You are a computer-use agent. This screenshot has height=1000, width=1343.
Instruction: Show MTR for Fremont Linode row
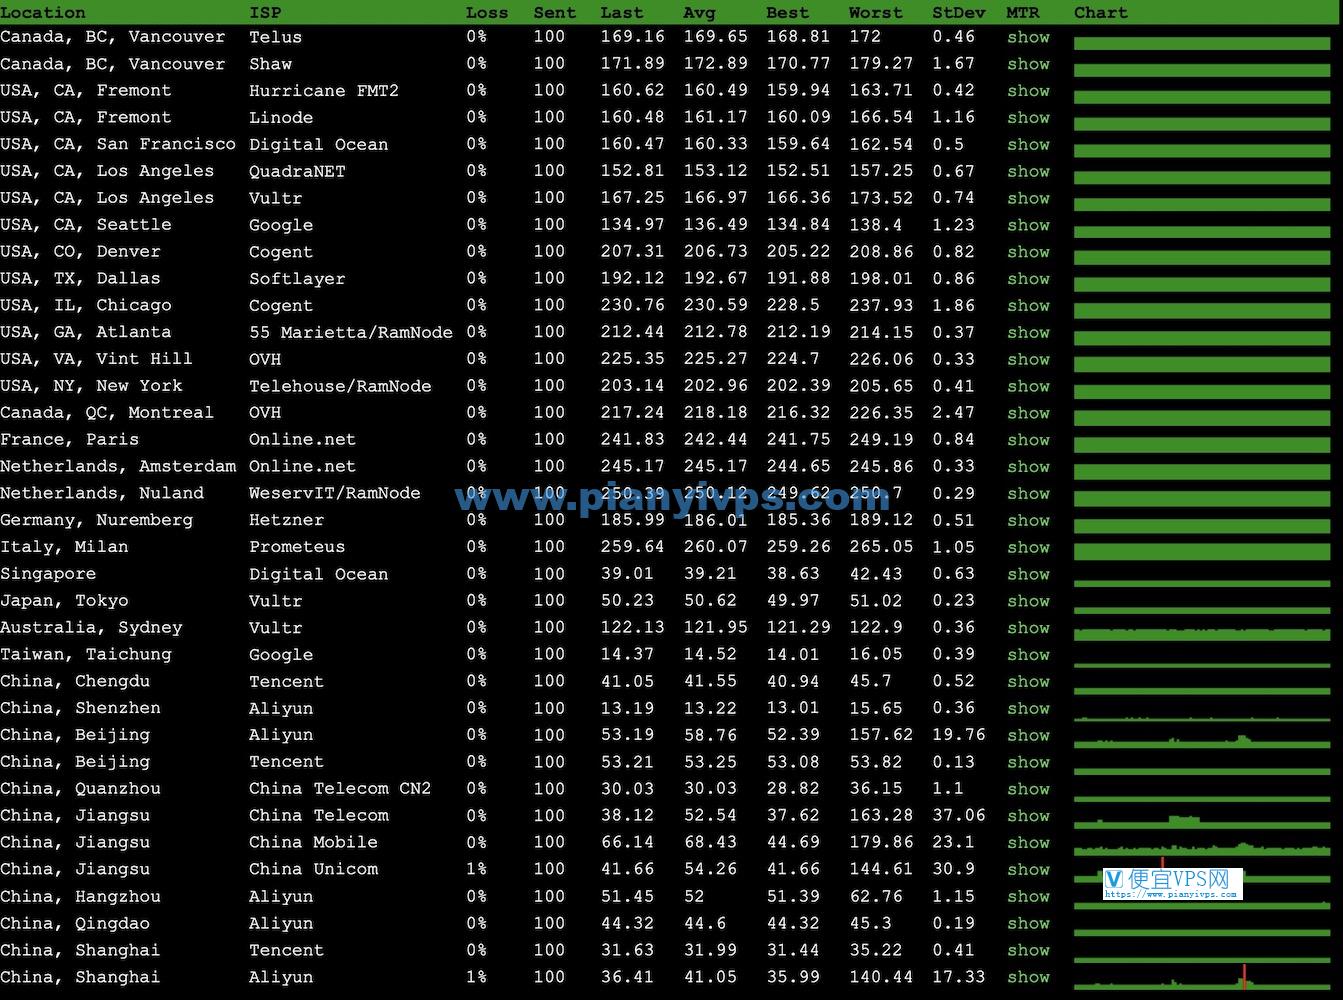1028,118
